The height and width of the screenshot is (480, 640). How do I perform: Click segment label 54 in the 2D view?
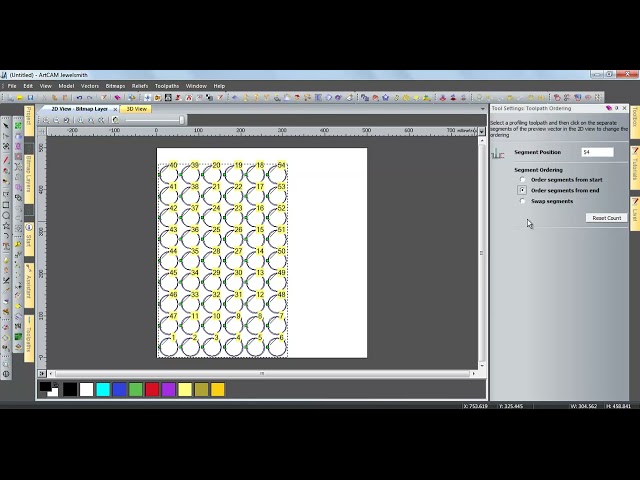click(x=281, y=165)
